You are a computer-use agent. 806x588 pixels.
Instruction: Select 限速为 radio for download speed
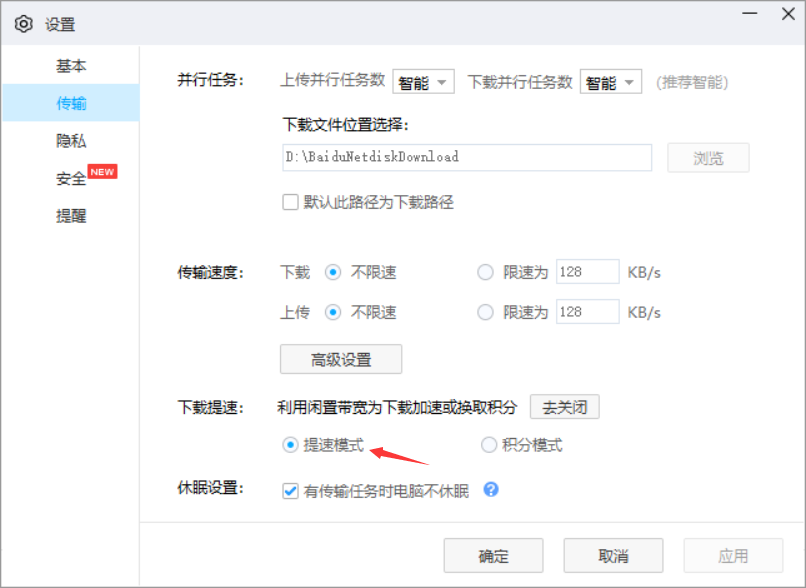(x=485, y=272)
